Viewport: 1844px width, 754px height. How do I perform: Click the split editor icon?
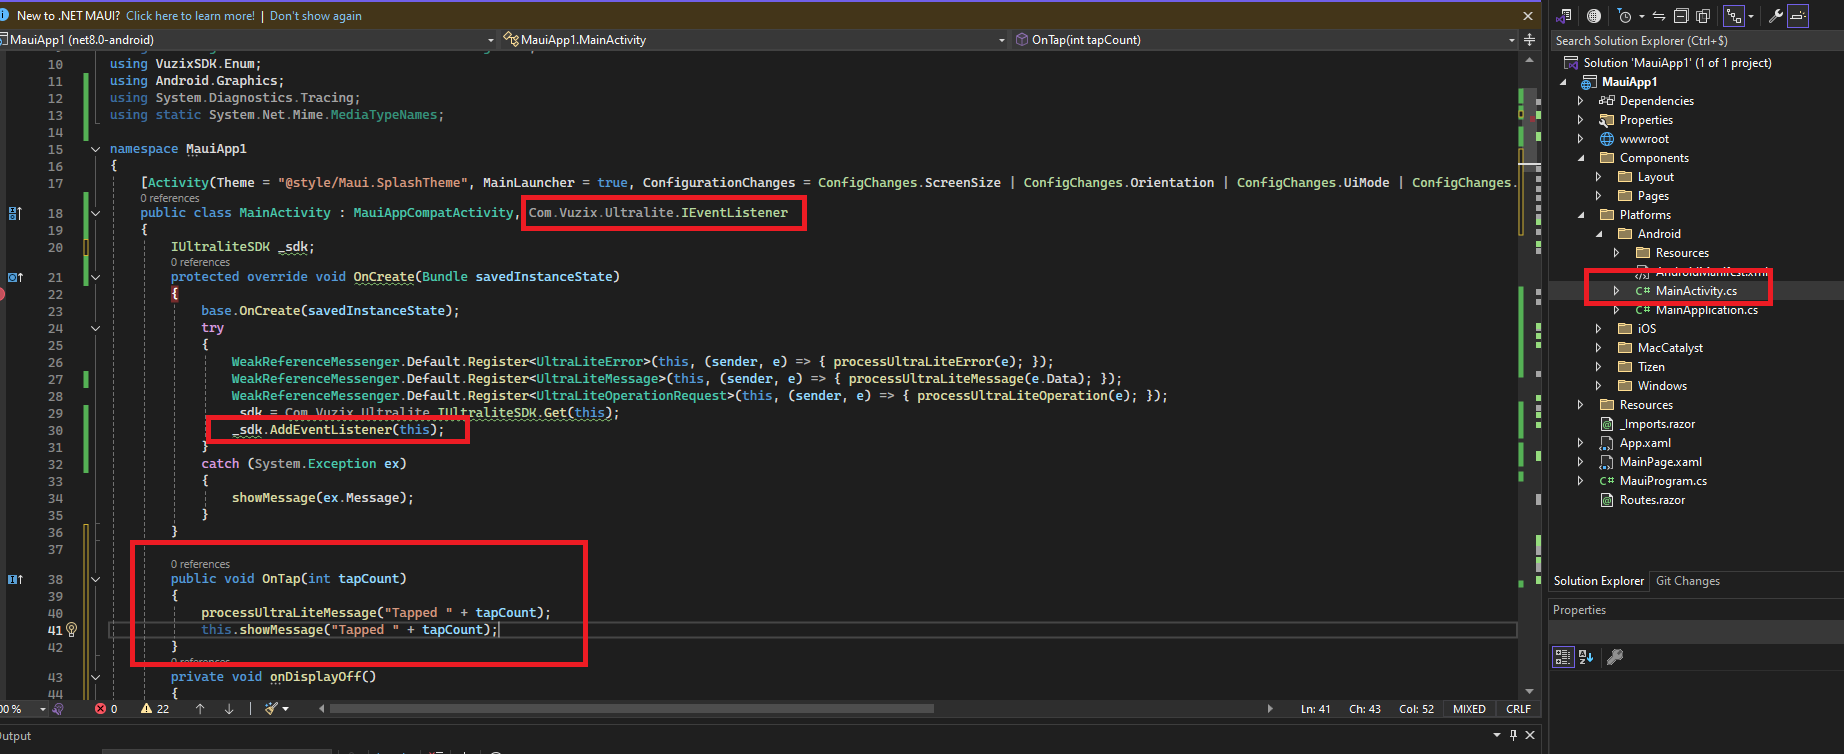[x=1529, y=40]
